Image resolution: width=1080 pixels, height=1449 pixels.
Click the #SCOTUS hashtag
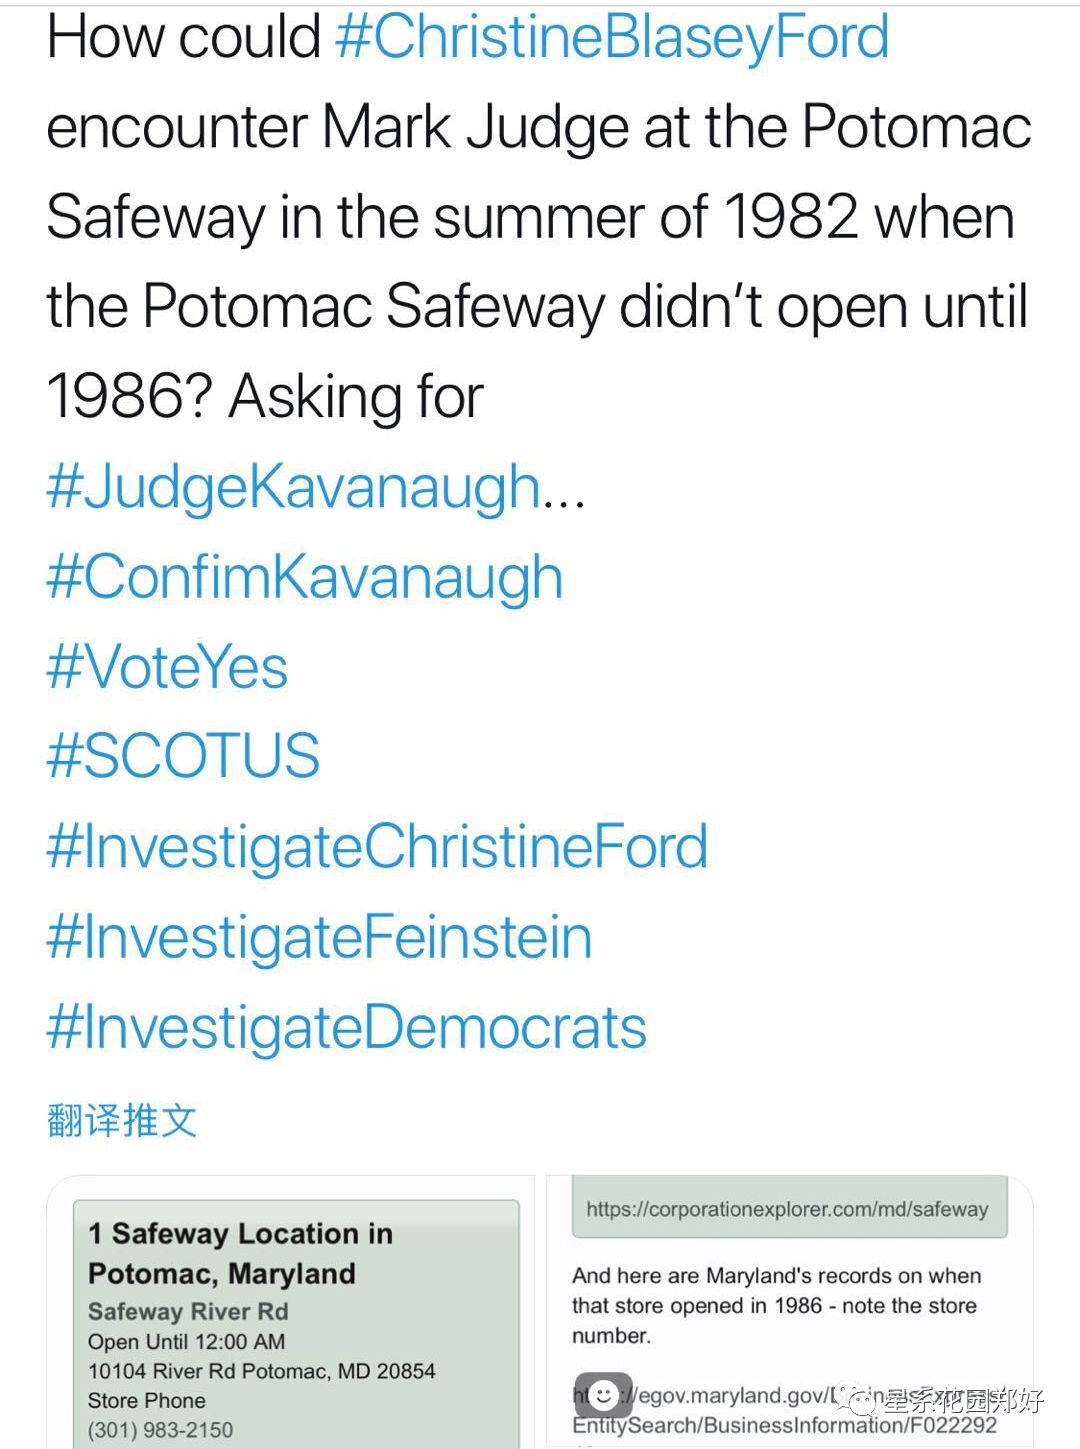(x=183, y=756)
